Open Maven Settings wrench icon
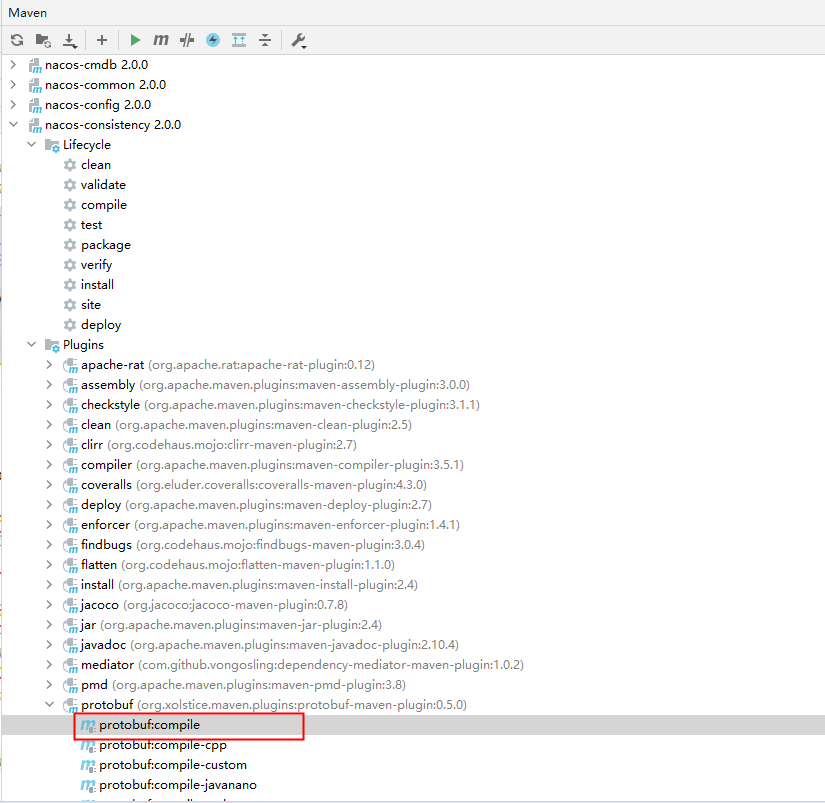This screenshot has width=825, height=803. tap(299, 41)
